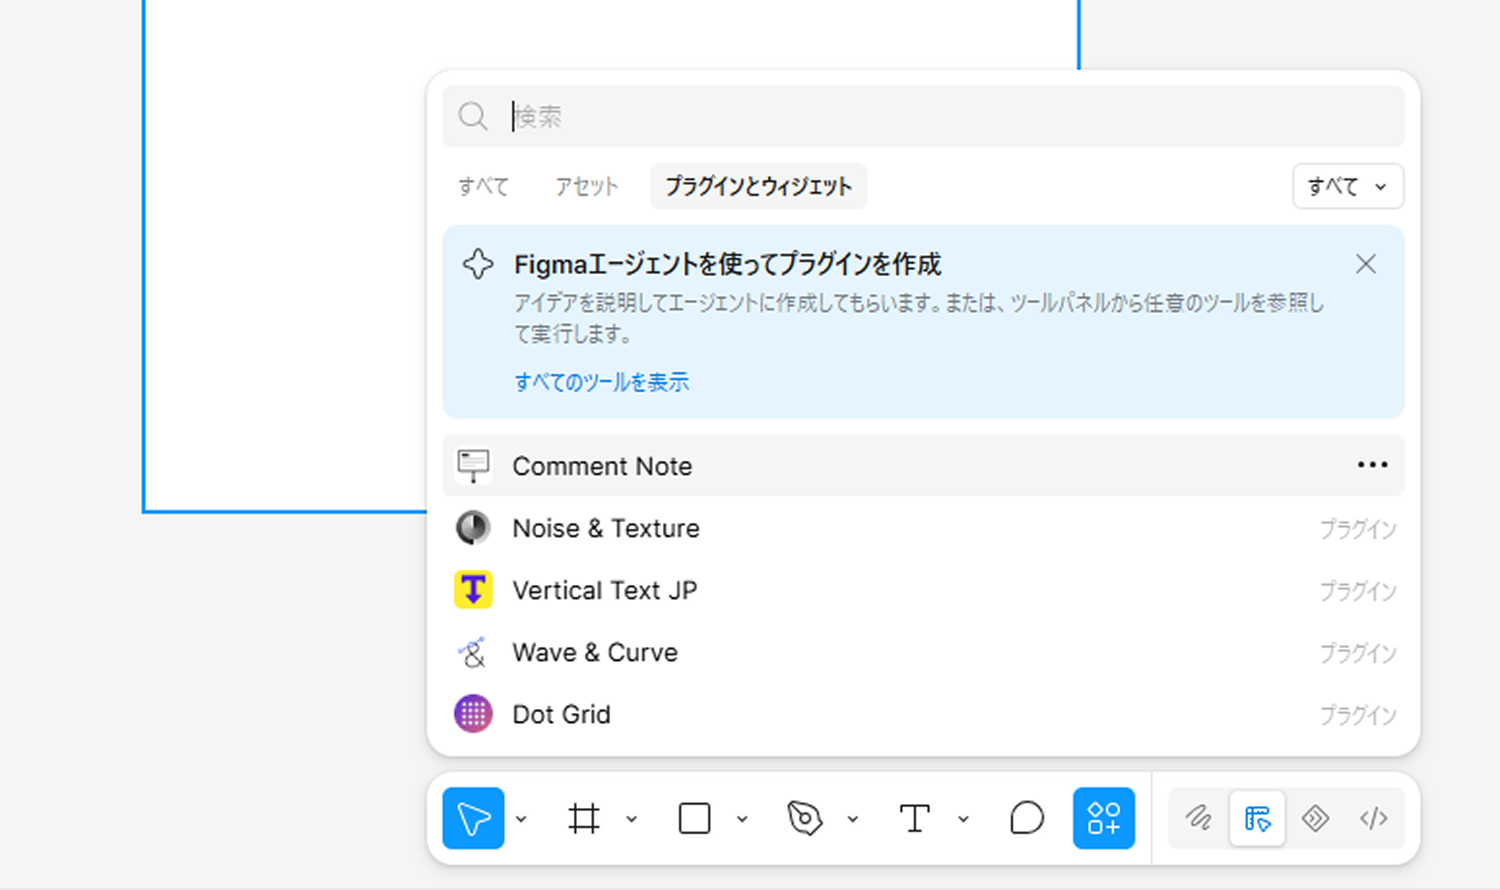Open Move tool options dropdown arrow
Image resolution: width=1500 pixels, height=890 pixels.
(521, 819)
